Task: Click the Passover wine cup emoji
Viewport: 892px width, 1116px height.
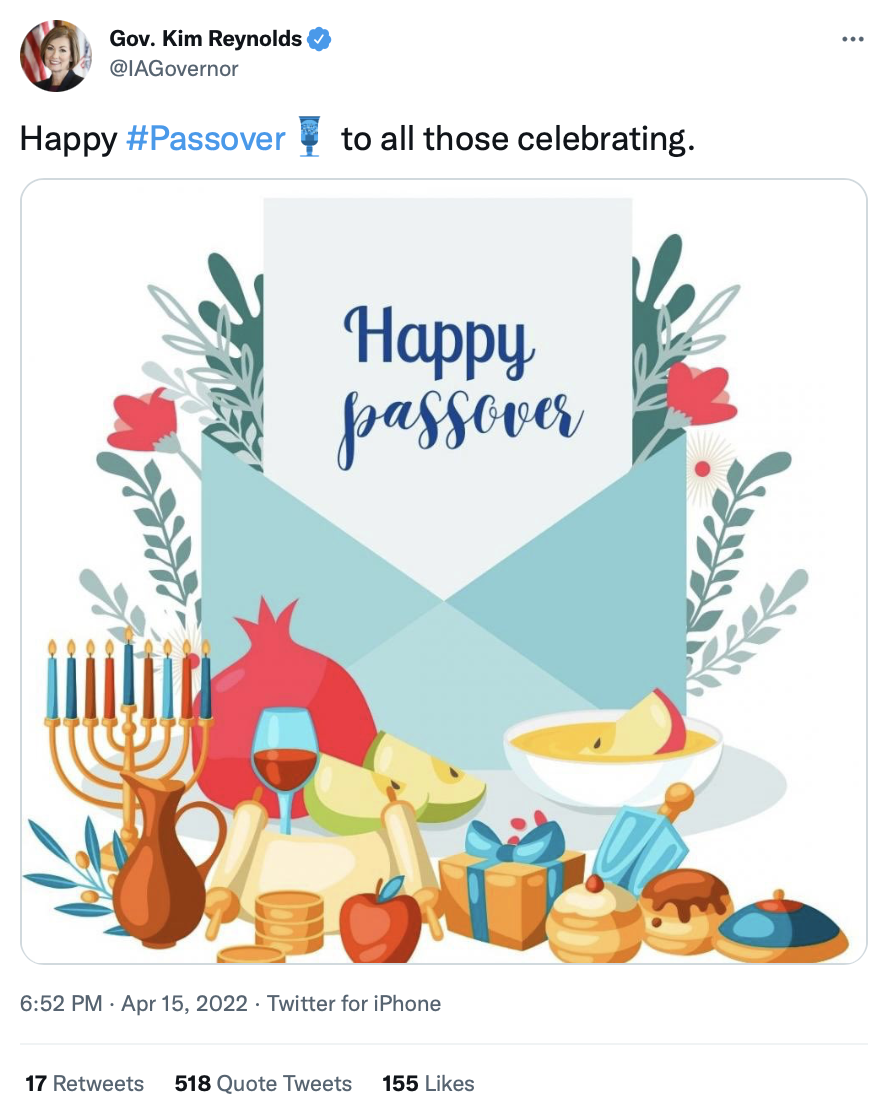Action: pos(309,136)
